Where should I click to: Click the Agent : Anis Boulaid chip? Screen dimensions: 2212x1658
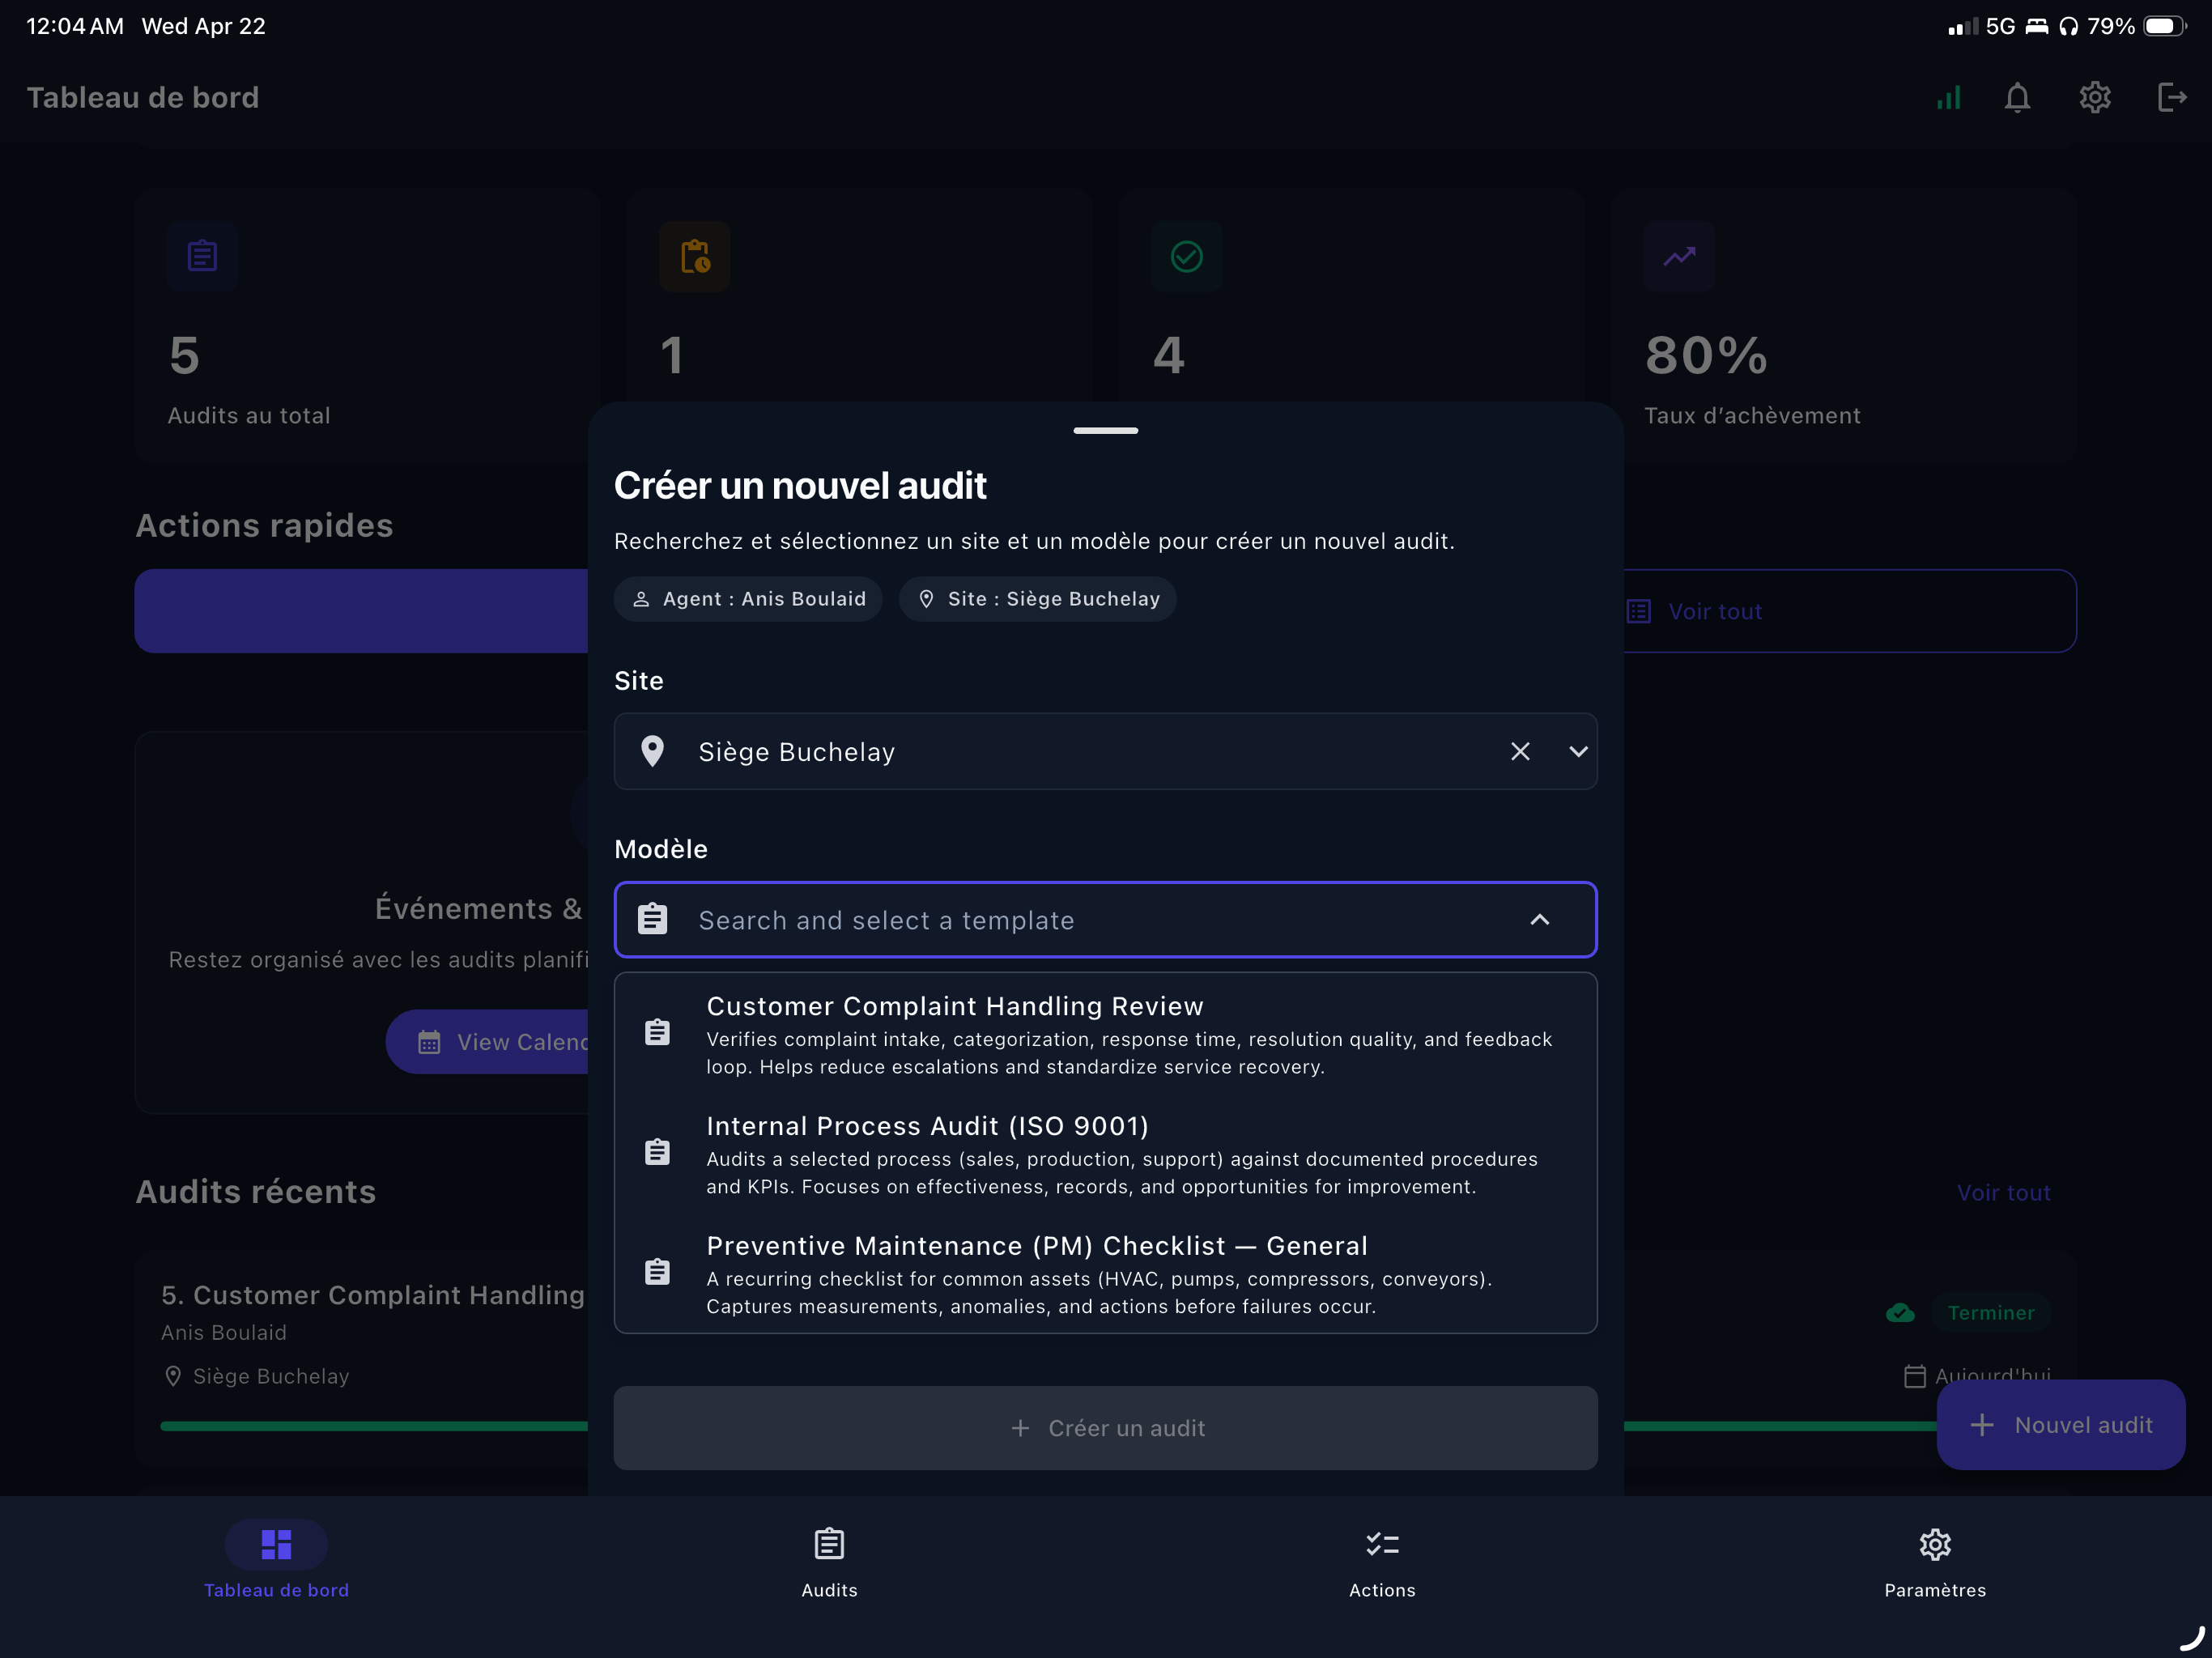(748, 599)
